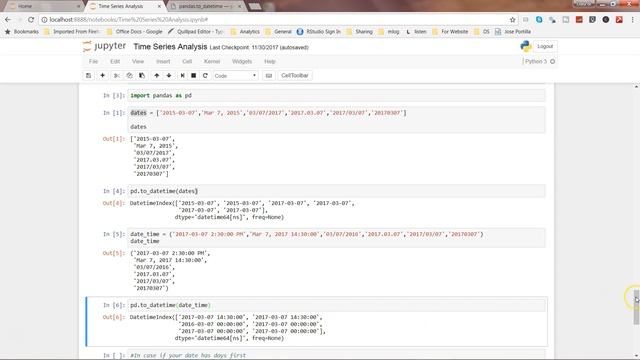The width and height of the screenshot is (640, 360).
Task: Open the Bookmarks folder in bookmarks bar
Action: pos(22,31)
